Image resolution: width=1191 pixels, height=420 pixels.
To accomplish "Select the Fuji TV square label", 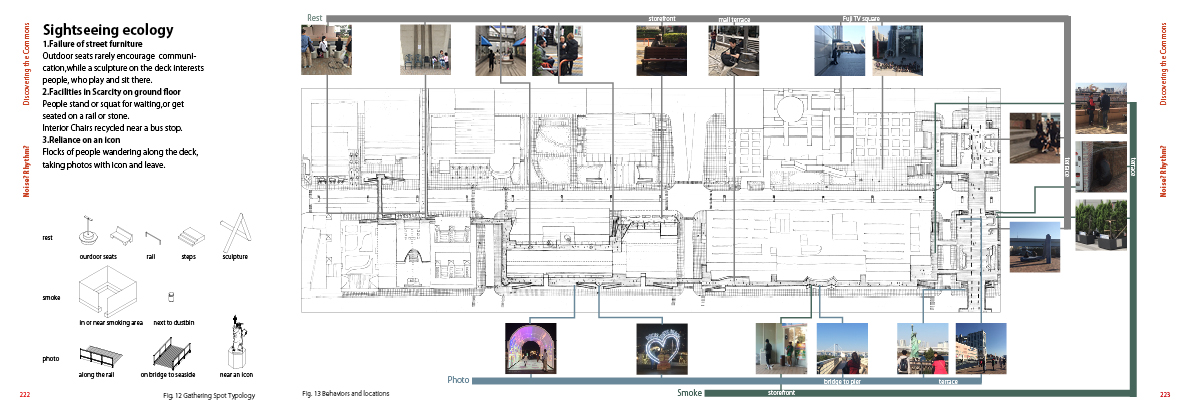I will (860, 18).
